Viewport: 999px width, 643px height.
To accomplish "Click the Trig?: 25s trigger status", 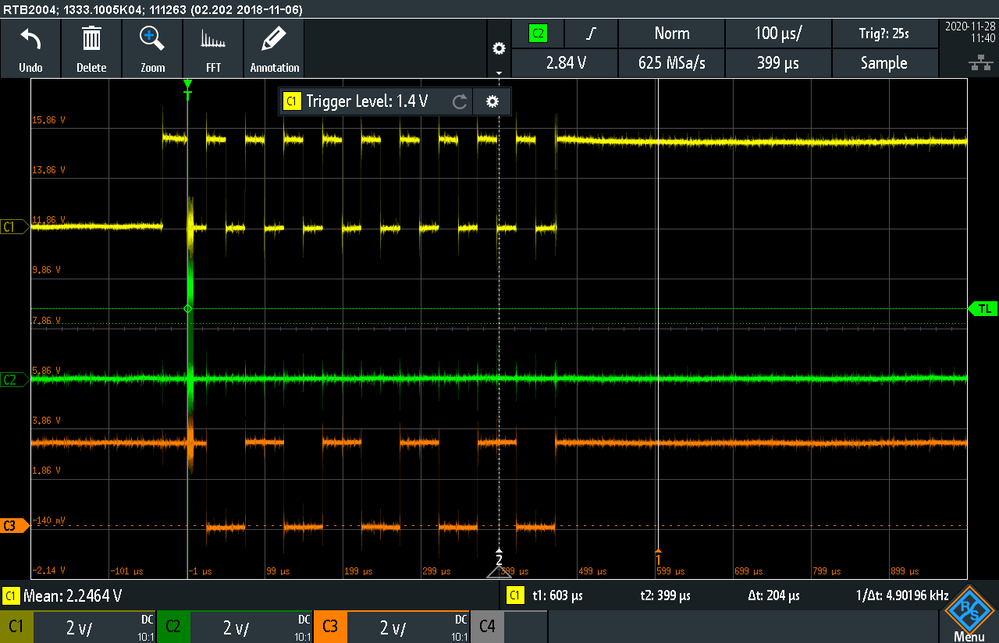I will (884, 34).
